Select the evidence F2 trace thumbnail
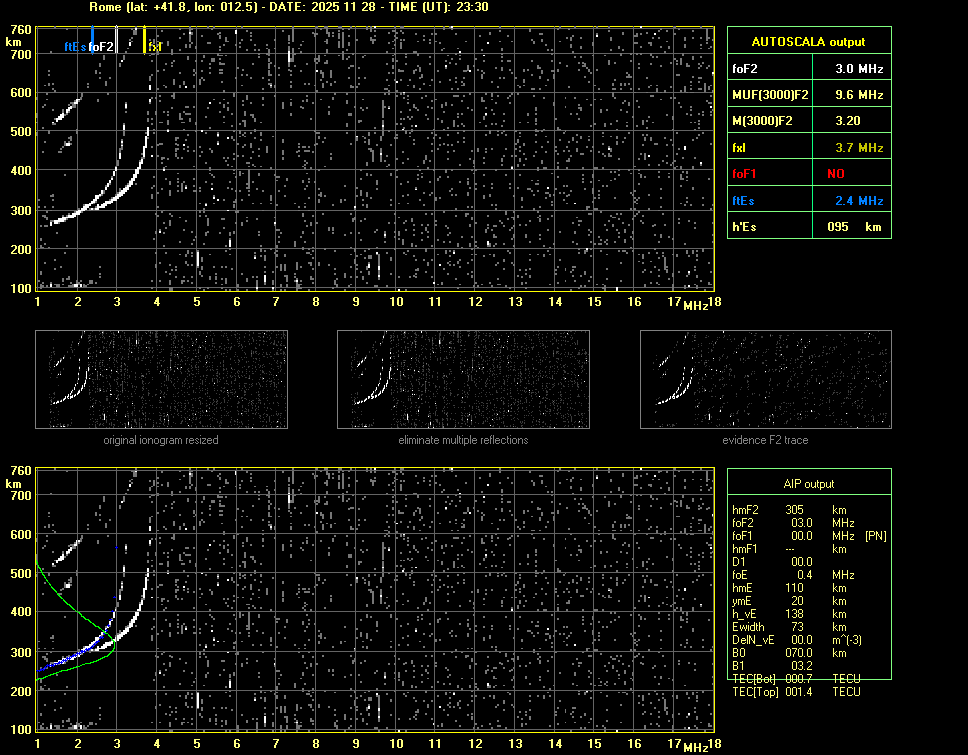968x755 pixels. pyautogui.click(x=765, y=380)
